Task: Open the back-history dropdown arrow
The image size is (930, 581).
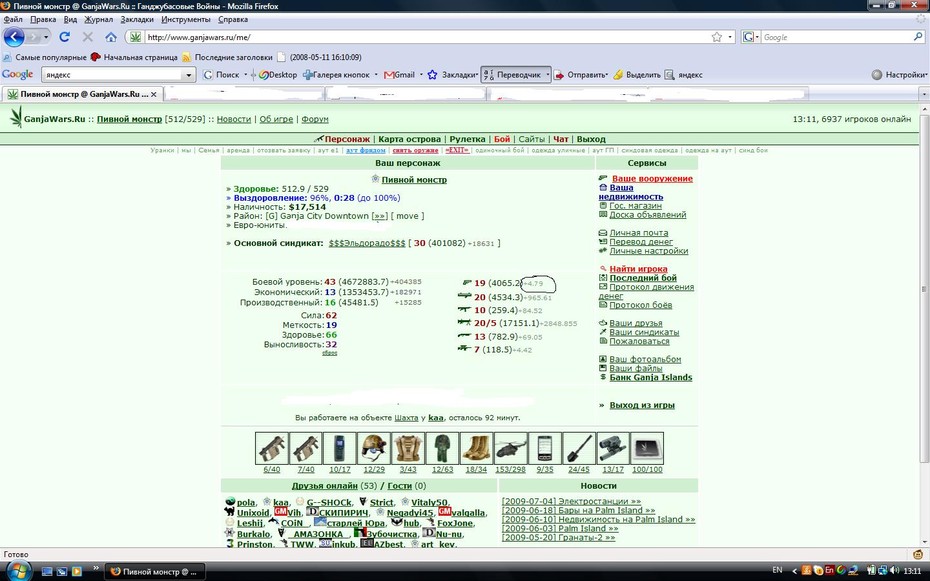Action: click(x=46, y=37)
